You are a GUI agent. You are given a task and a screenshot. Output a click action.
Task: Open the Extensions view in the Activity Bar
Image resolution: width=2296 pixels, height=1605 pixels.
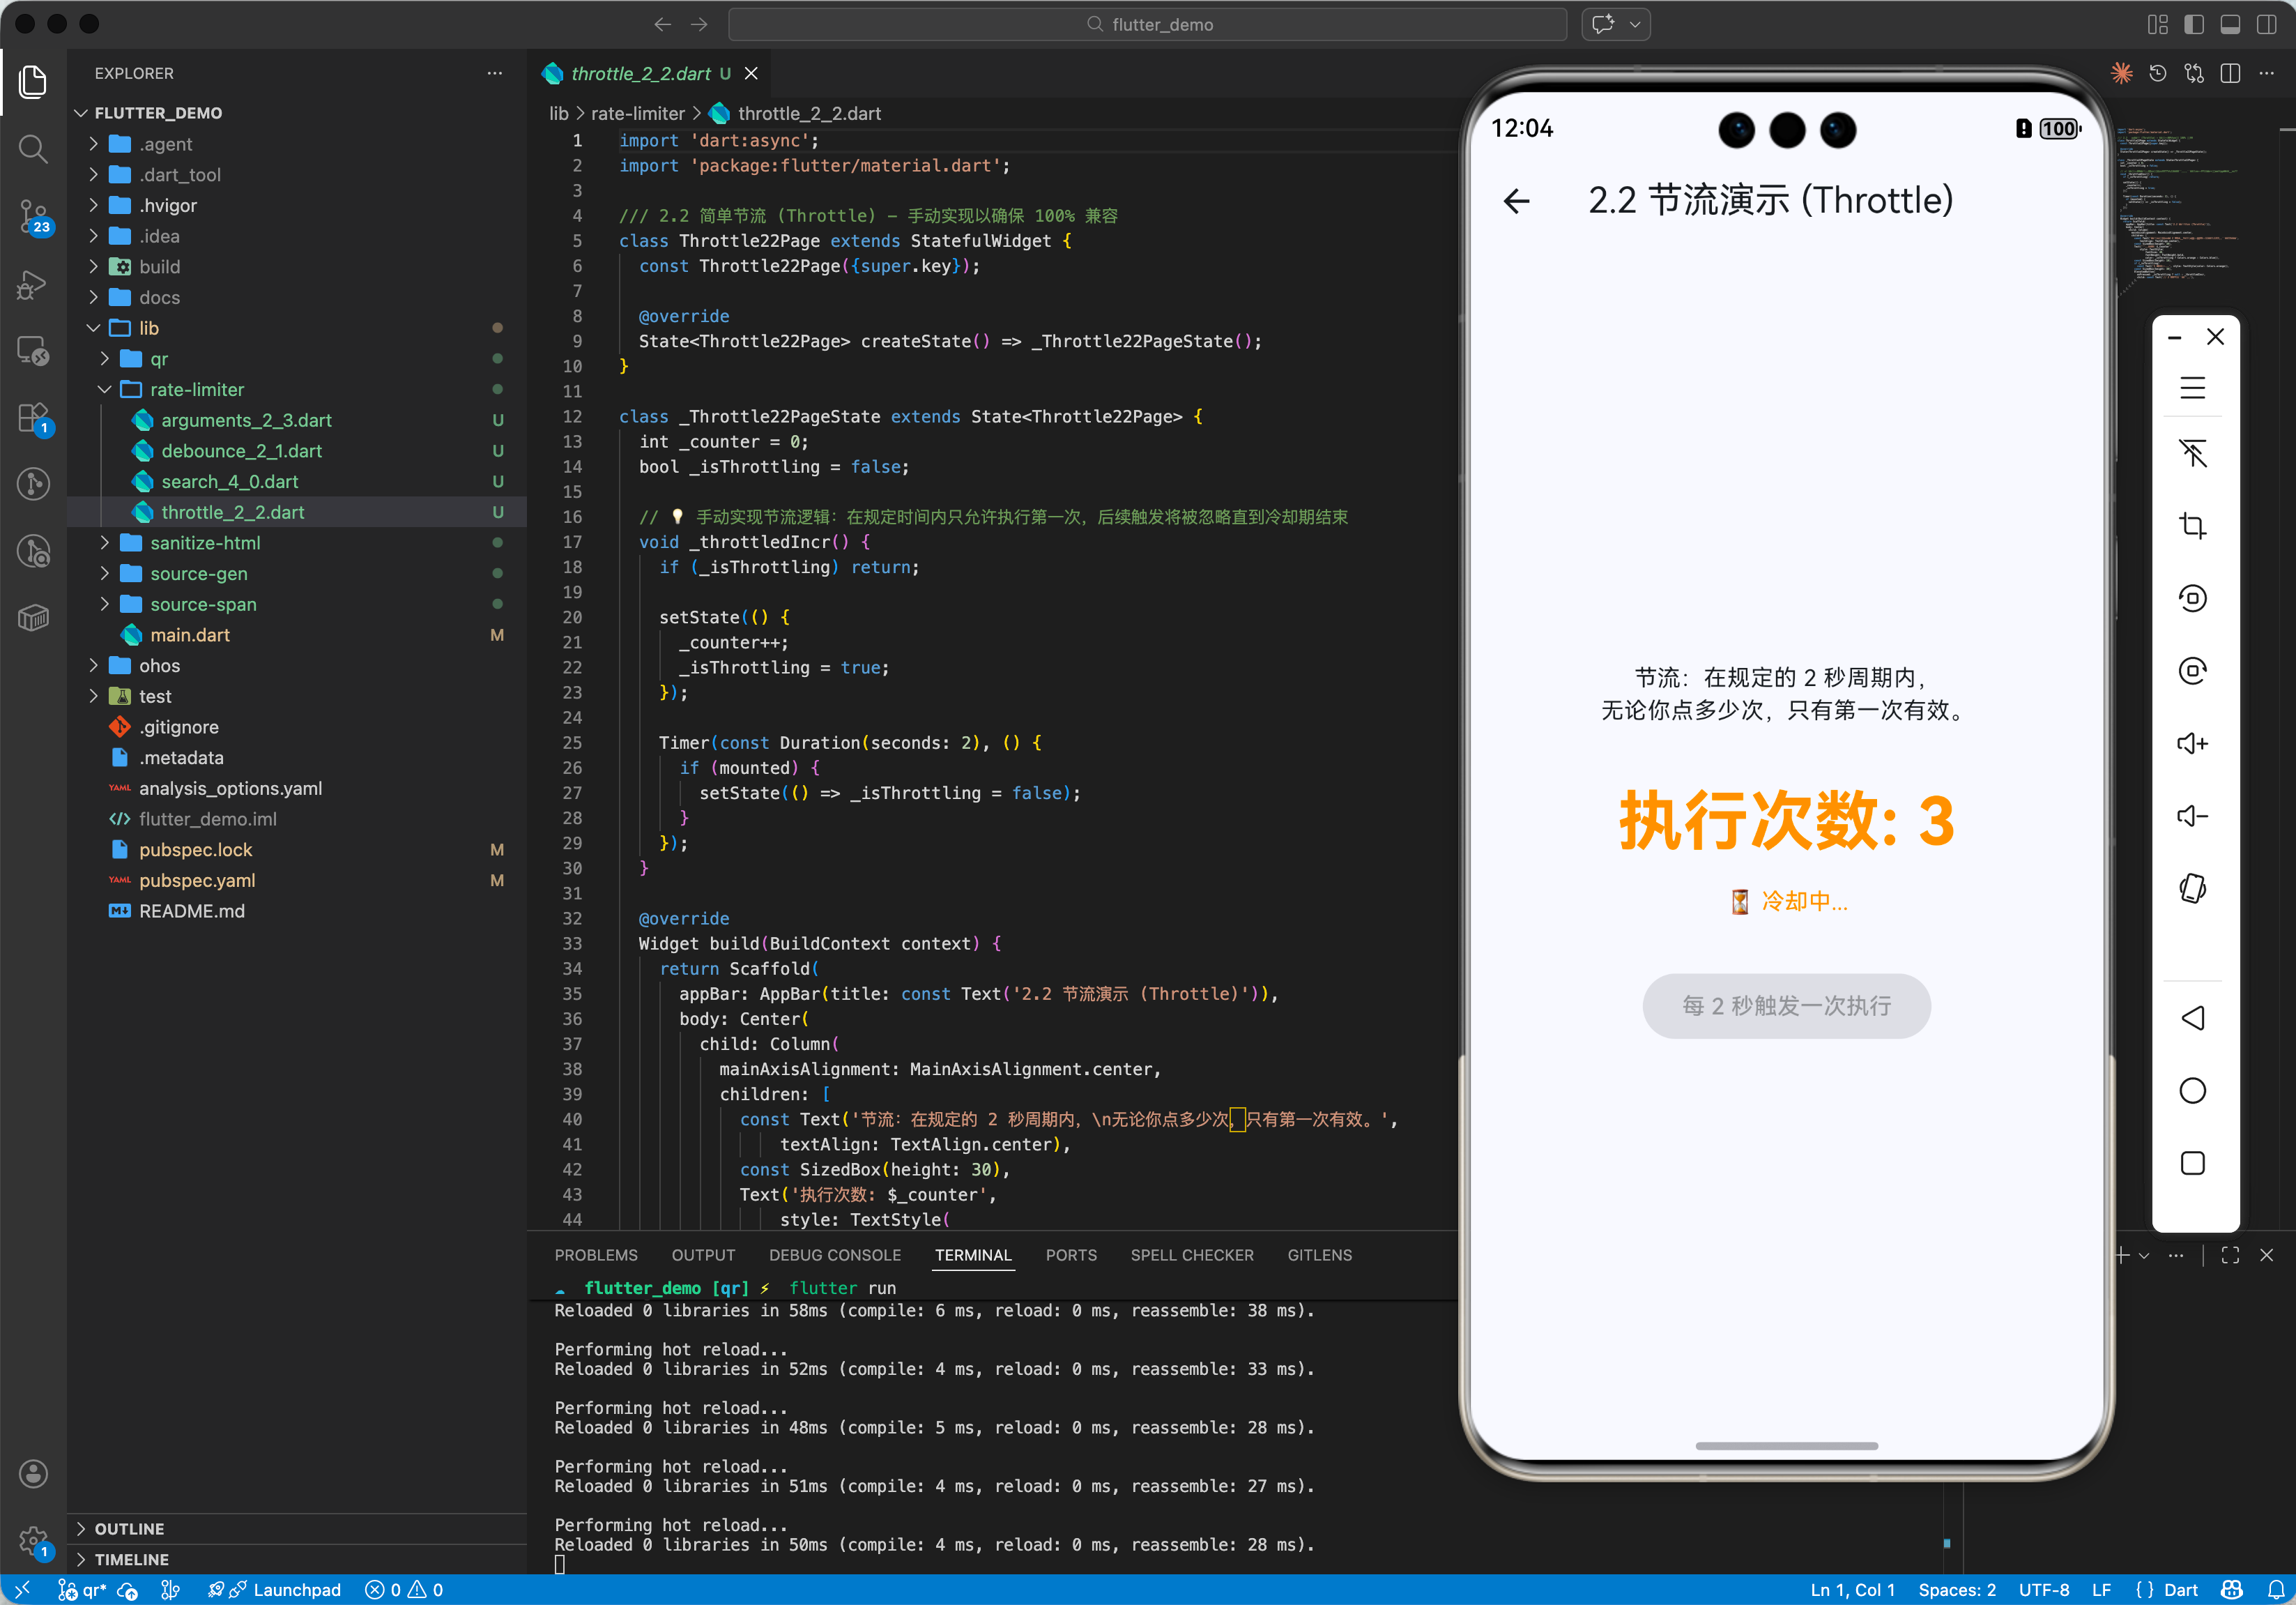tap(33, 418)
